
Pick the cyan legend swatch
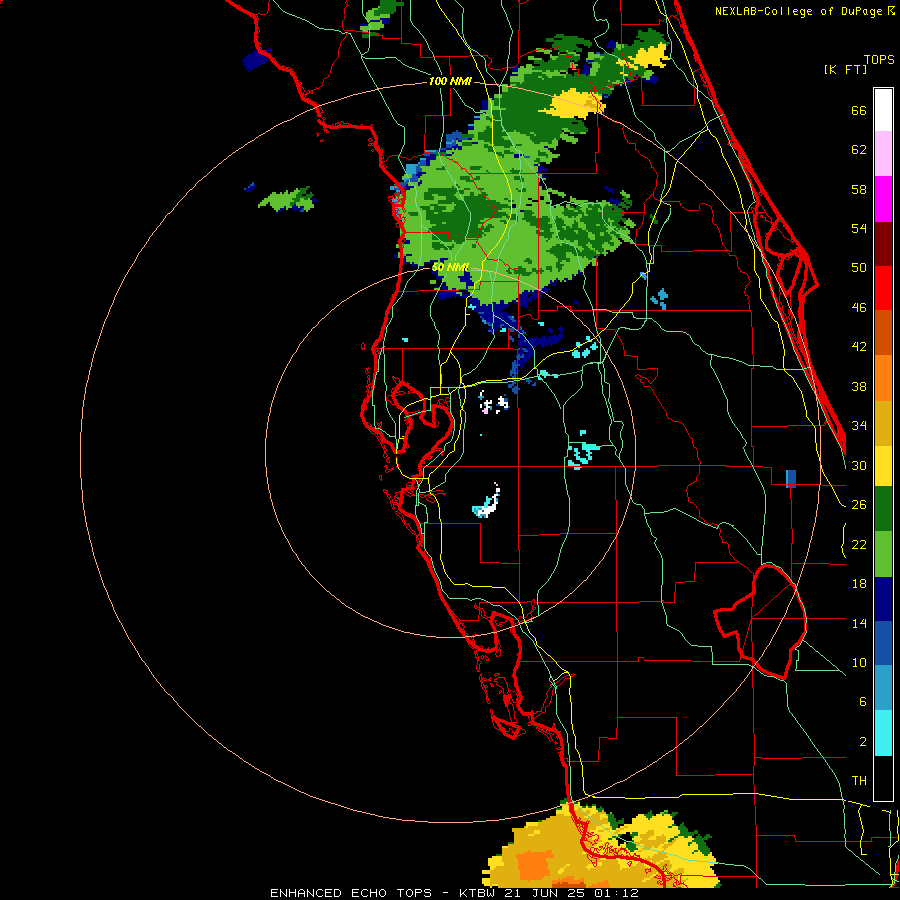(x=883, y=733)
